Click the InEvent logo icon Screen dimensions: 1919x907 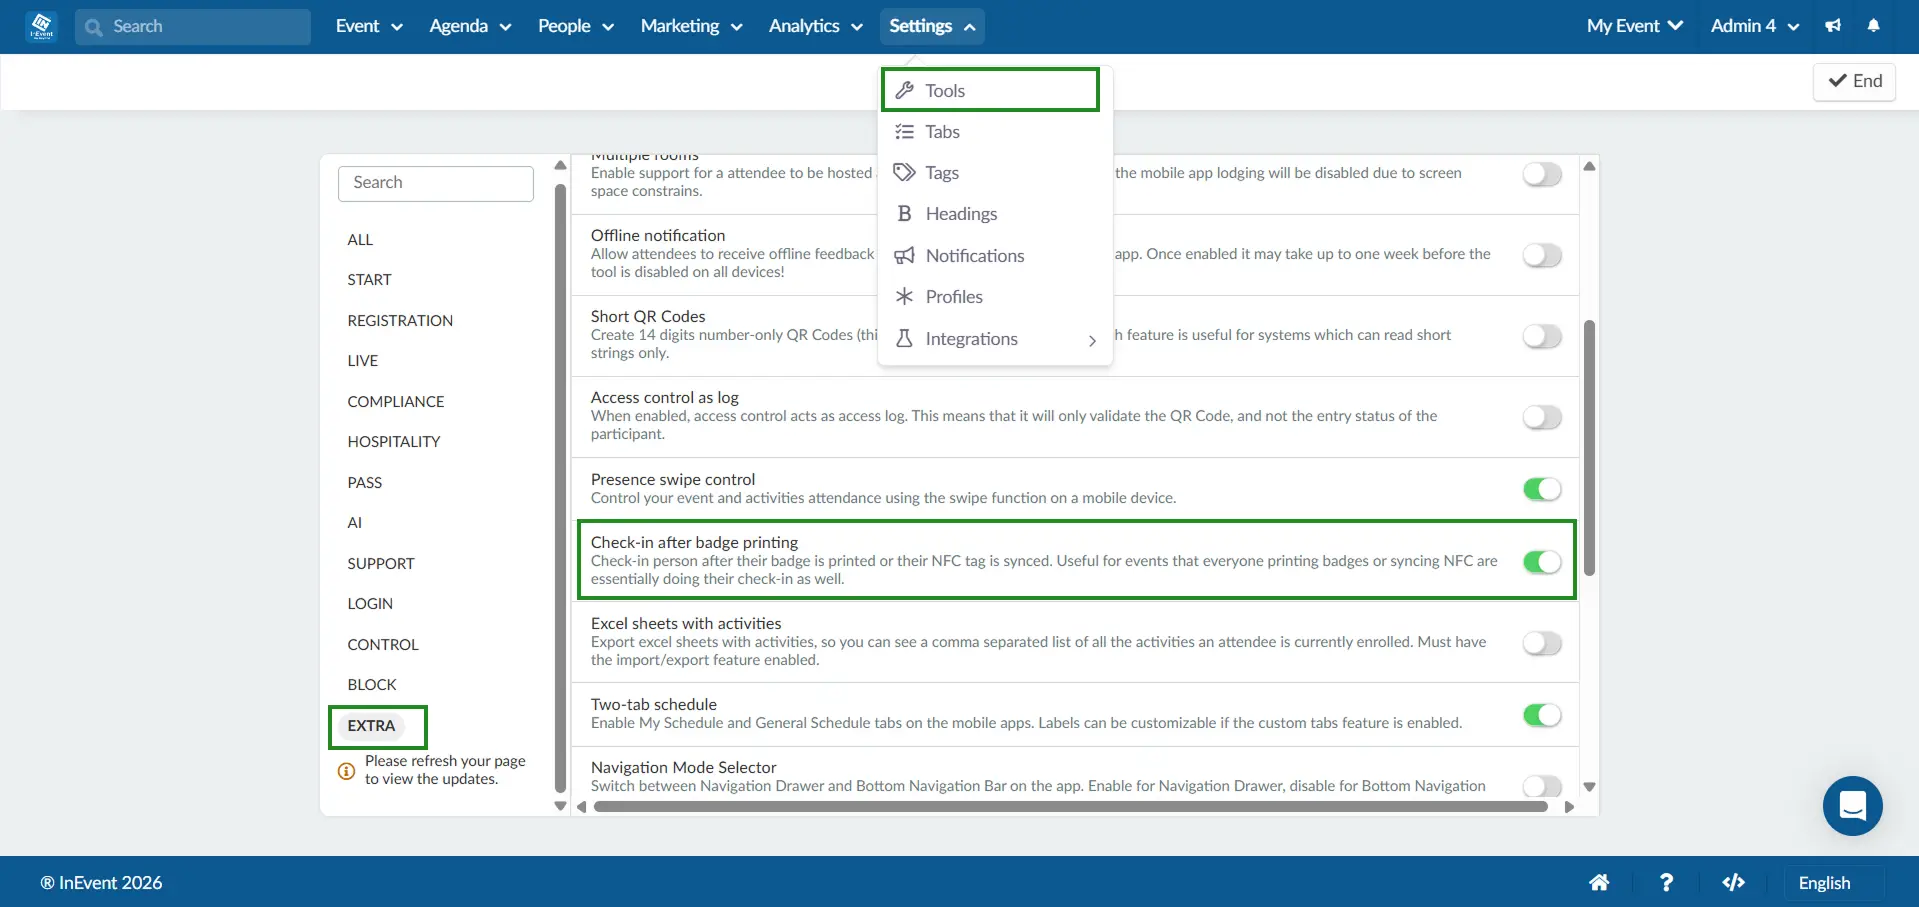point(42,26)
